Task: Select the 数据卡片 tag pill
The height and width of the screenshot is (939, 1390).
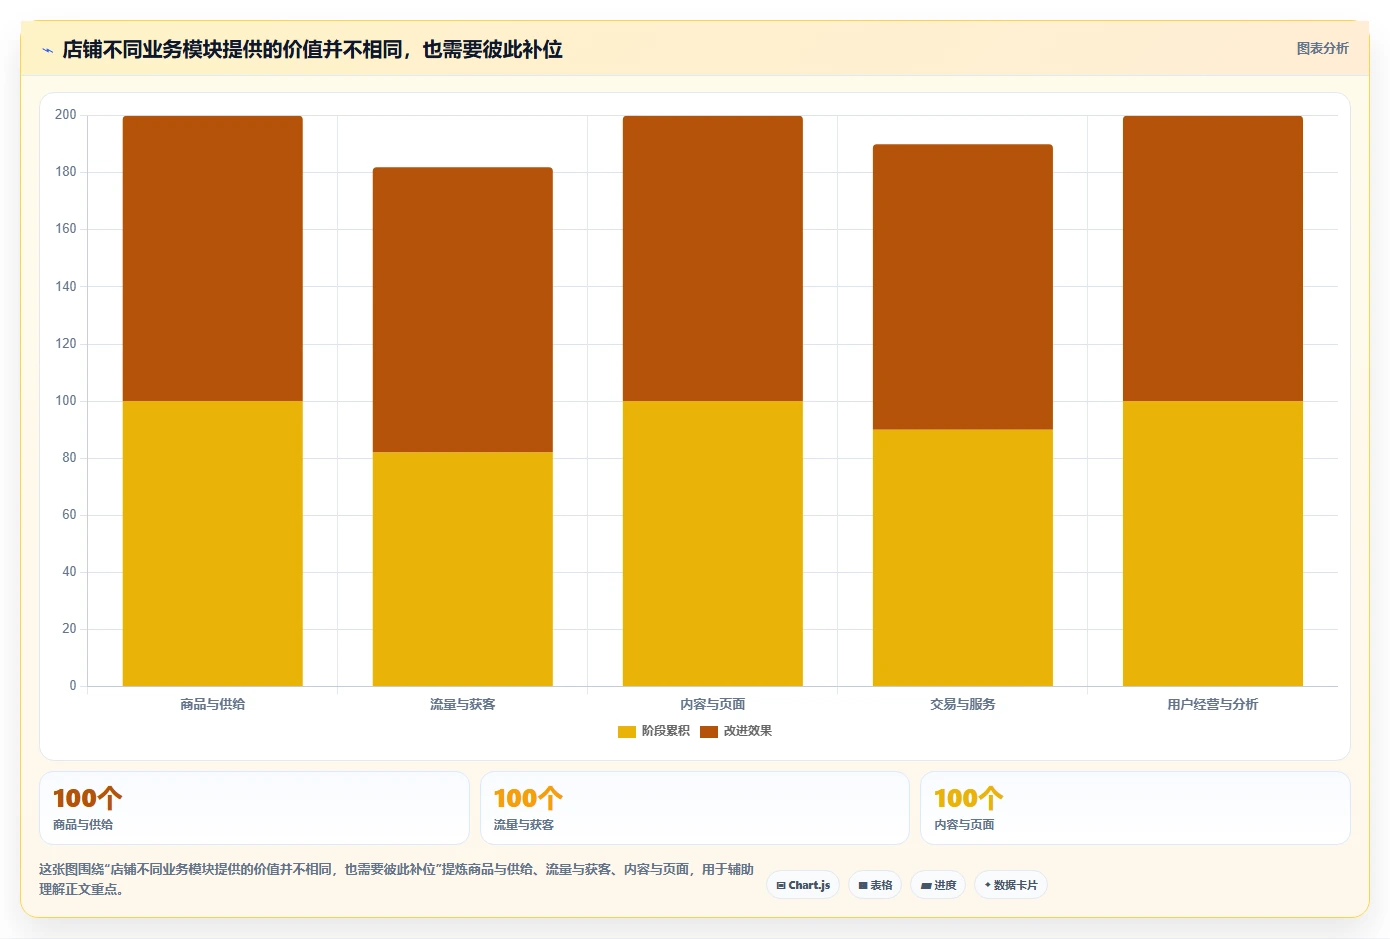Action: pyautogui.click(x=1011, y=885)
